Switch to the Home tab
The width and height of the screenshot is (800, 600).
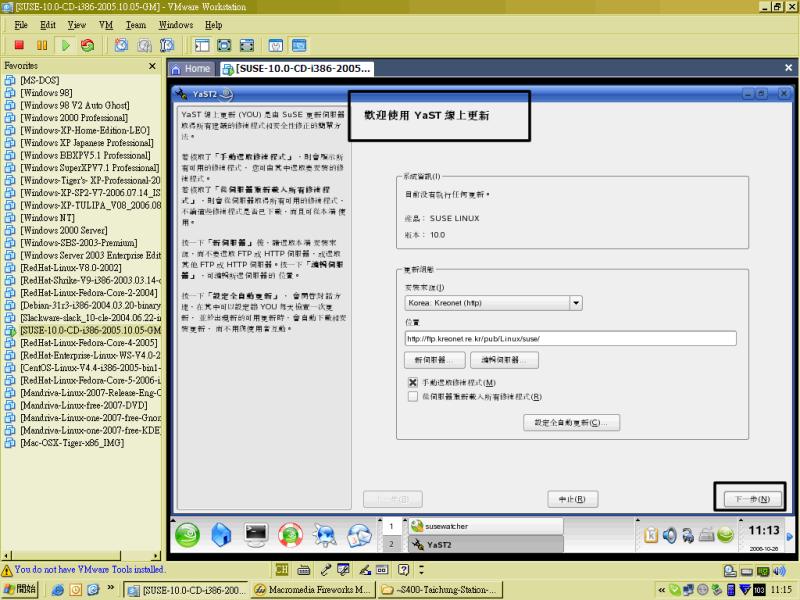[x=191, y=69]
